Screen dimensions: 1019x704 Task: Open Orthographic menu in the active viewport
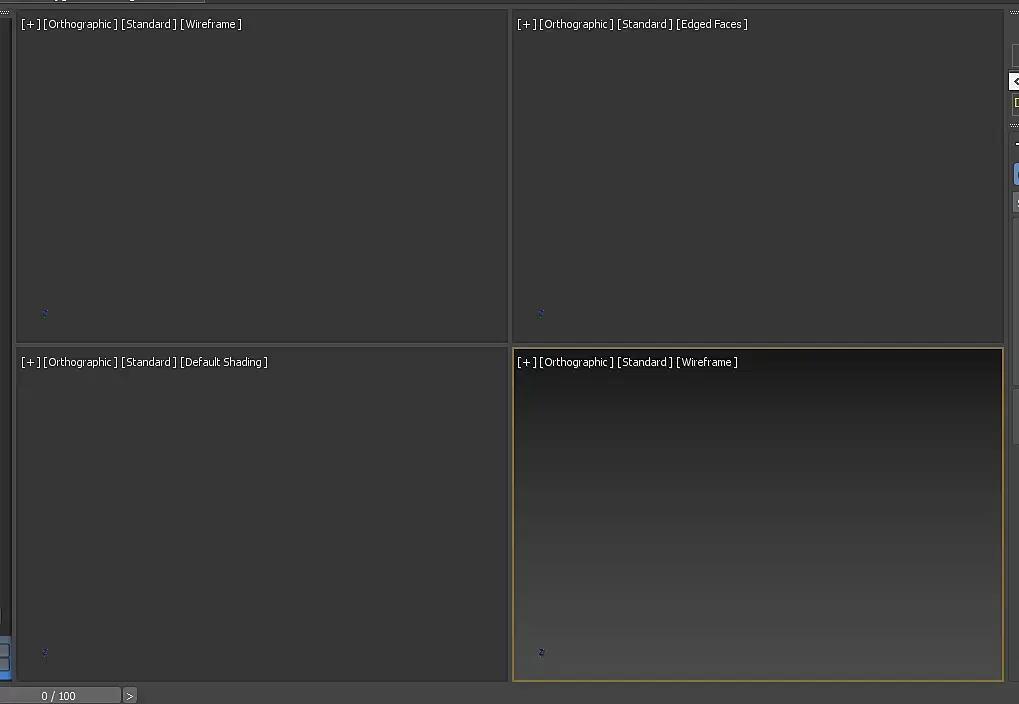[x=576, y=362]
